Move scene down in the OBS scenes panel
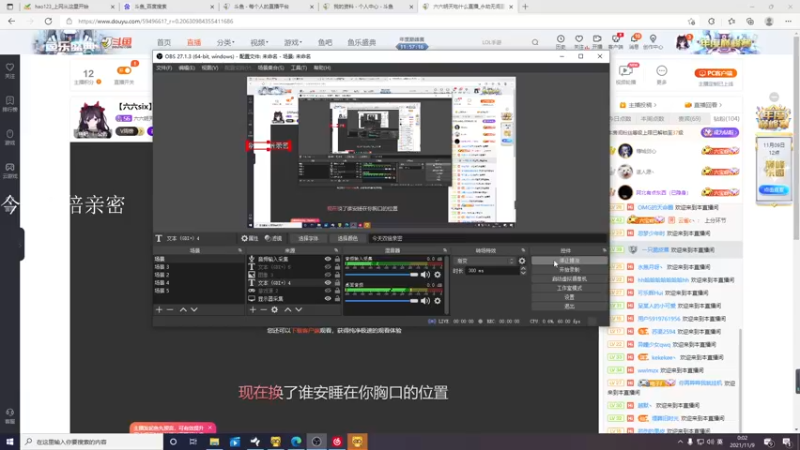800x450 pixels. (x=194, y=310)
